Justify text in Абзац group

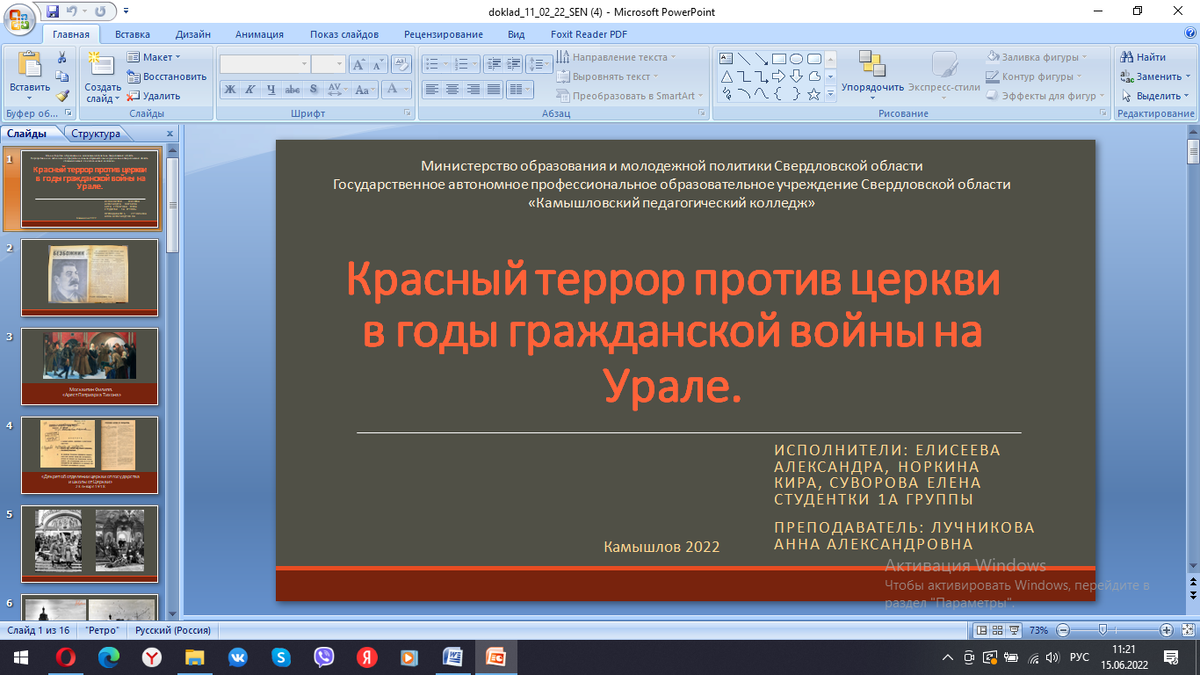click(x=492, y=89)
